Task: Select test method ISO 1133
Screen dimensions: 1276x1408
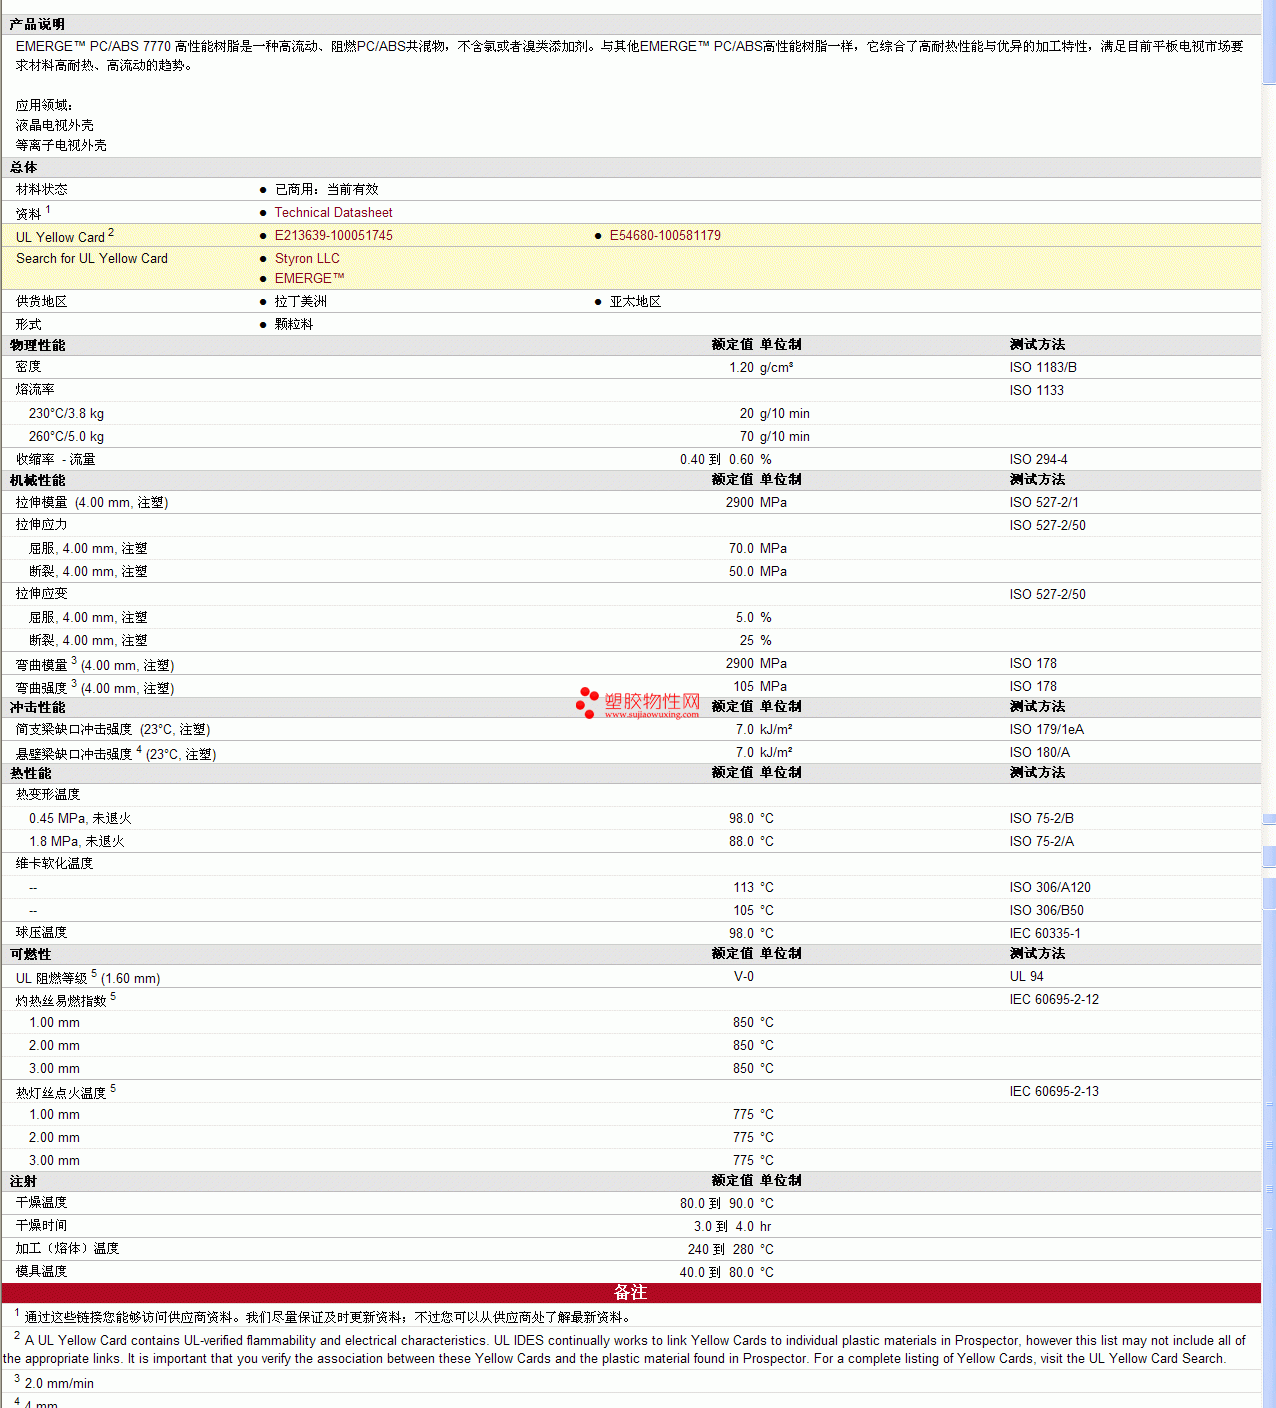Action: [x=1036, y=390]
